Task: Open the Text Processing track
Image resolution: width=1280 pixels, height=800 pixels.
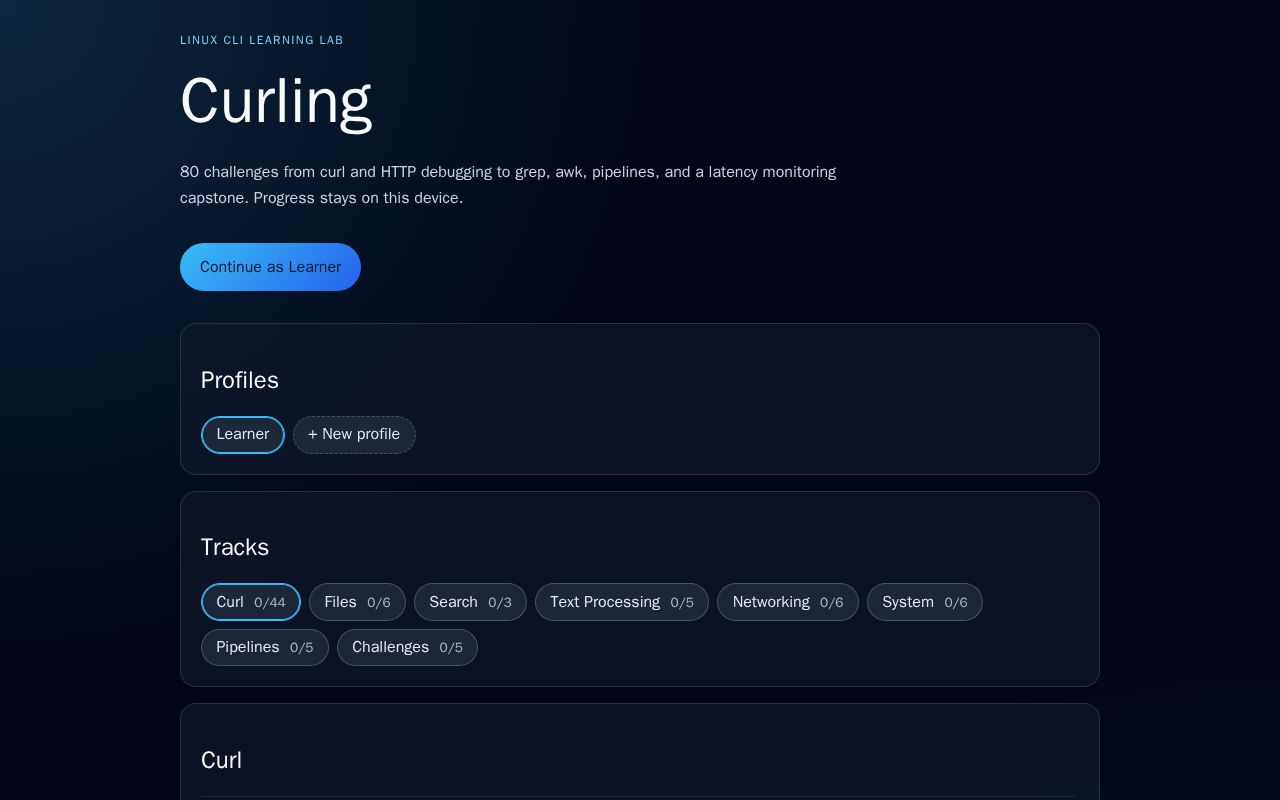Action: click(622, 602)
